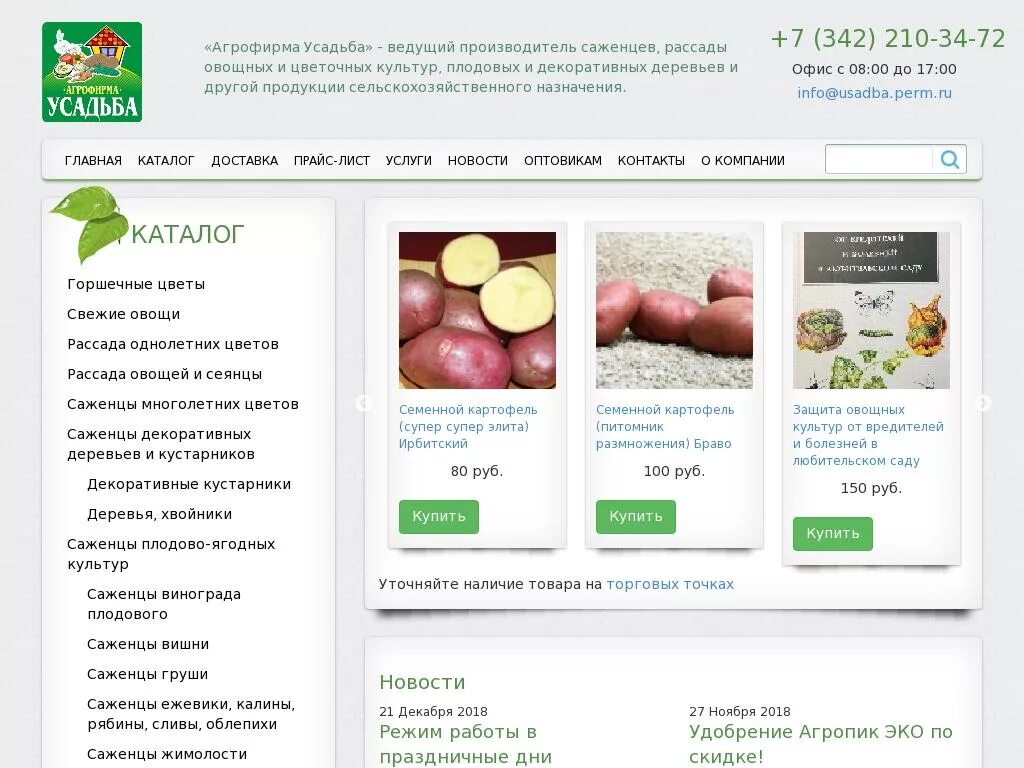Follow the торговых точках link

pos(670,584)
